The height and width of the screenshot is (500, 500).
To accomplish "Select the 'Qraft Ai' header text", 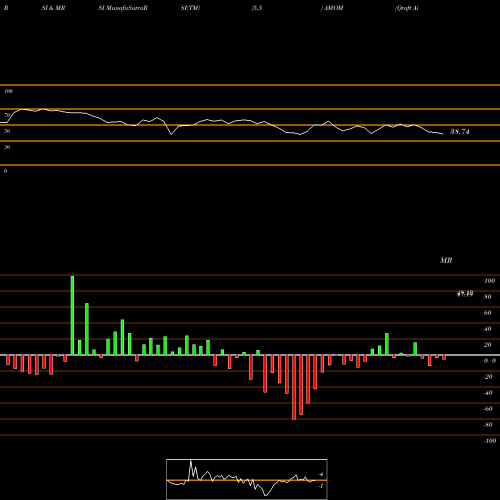I will point(407,8).
